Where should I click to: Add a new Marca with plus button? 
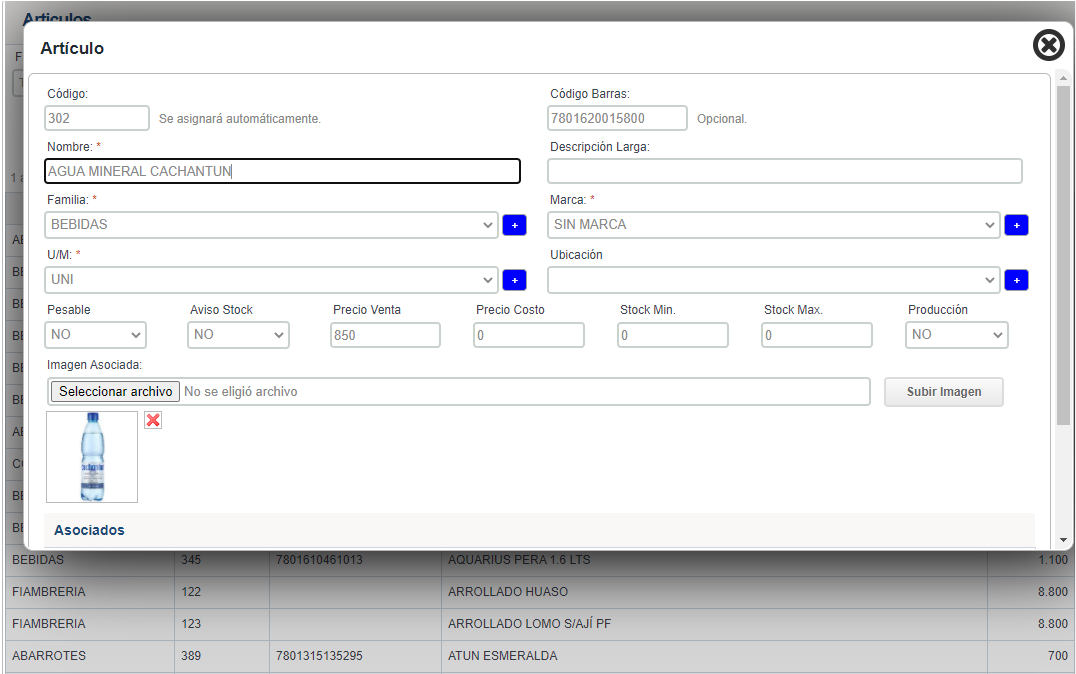[x=1016, y=225]
